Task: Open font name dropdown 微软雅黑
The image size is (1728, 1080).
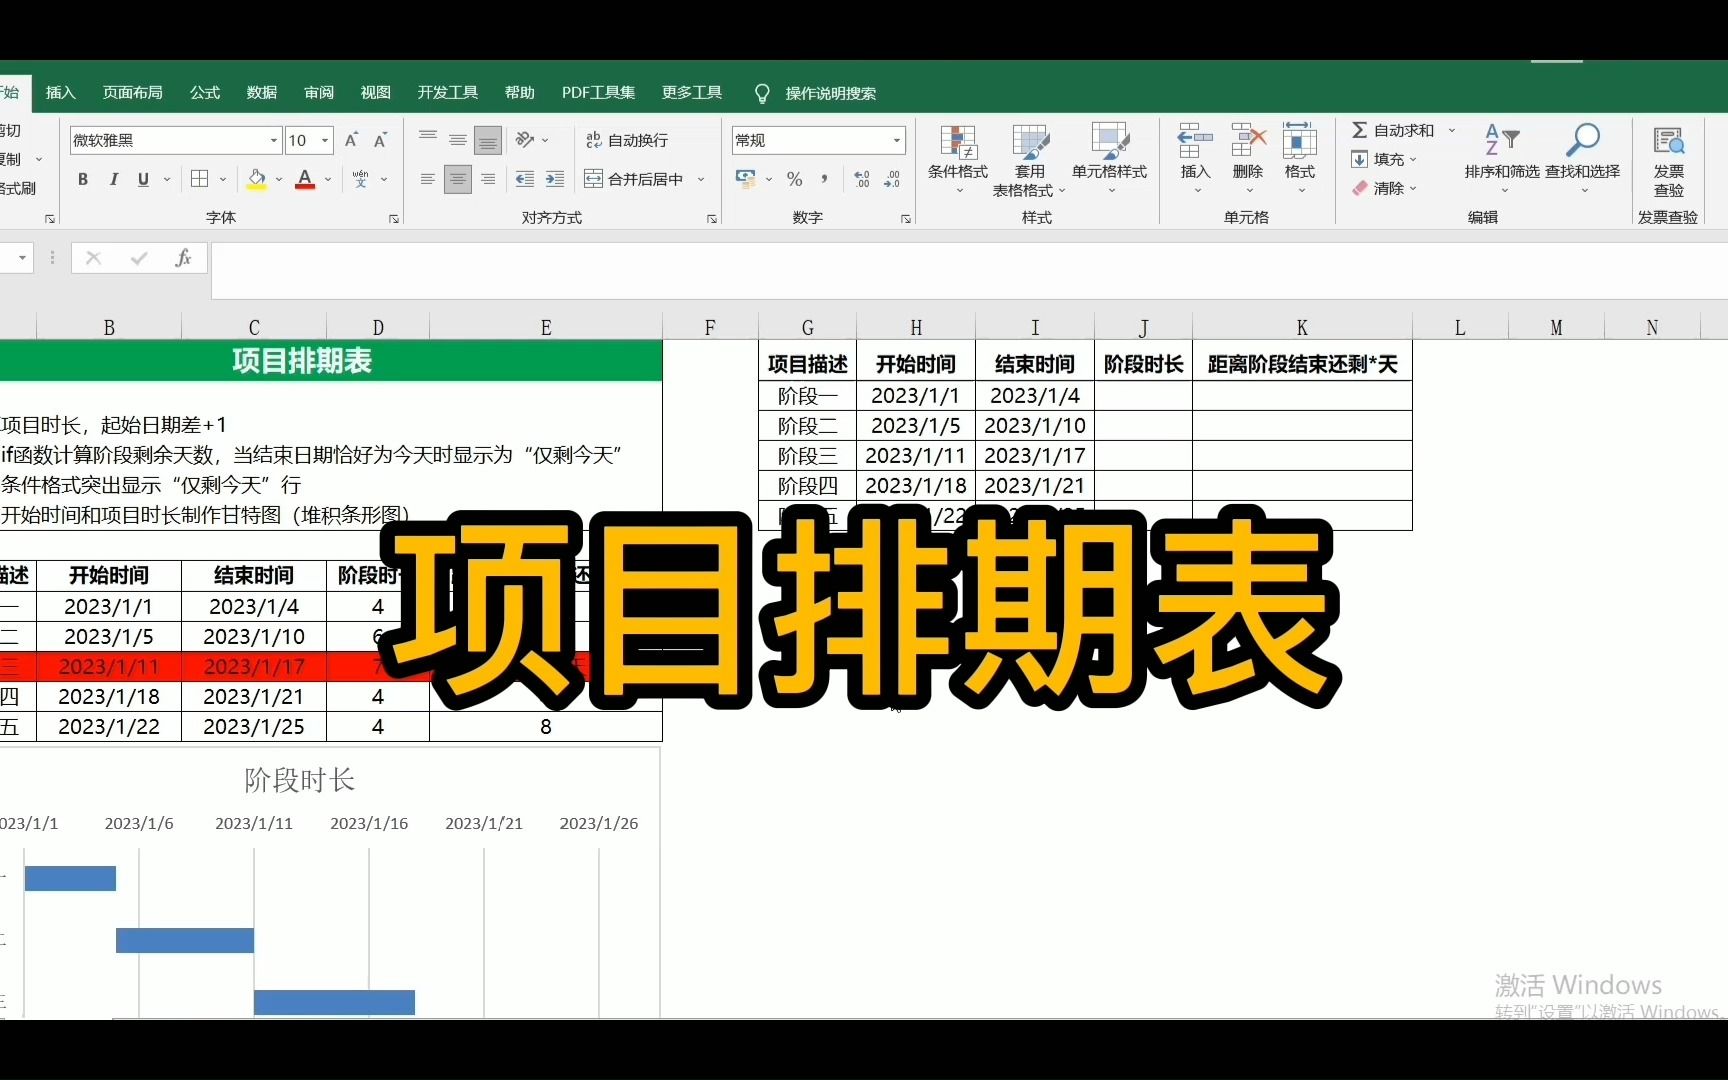Action: click(x=273, y=140)
